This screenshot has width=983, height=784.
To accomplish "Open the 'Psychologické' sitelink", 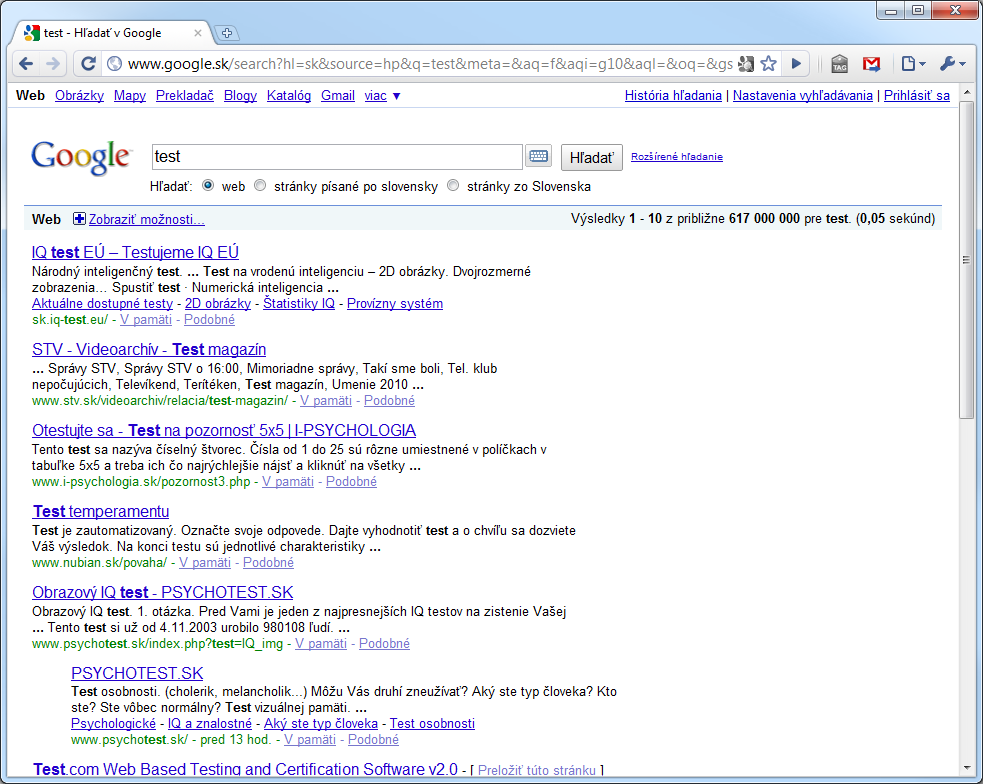I will coord(113,723).
